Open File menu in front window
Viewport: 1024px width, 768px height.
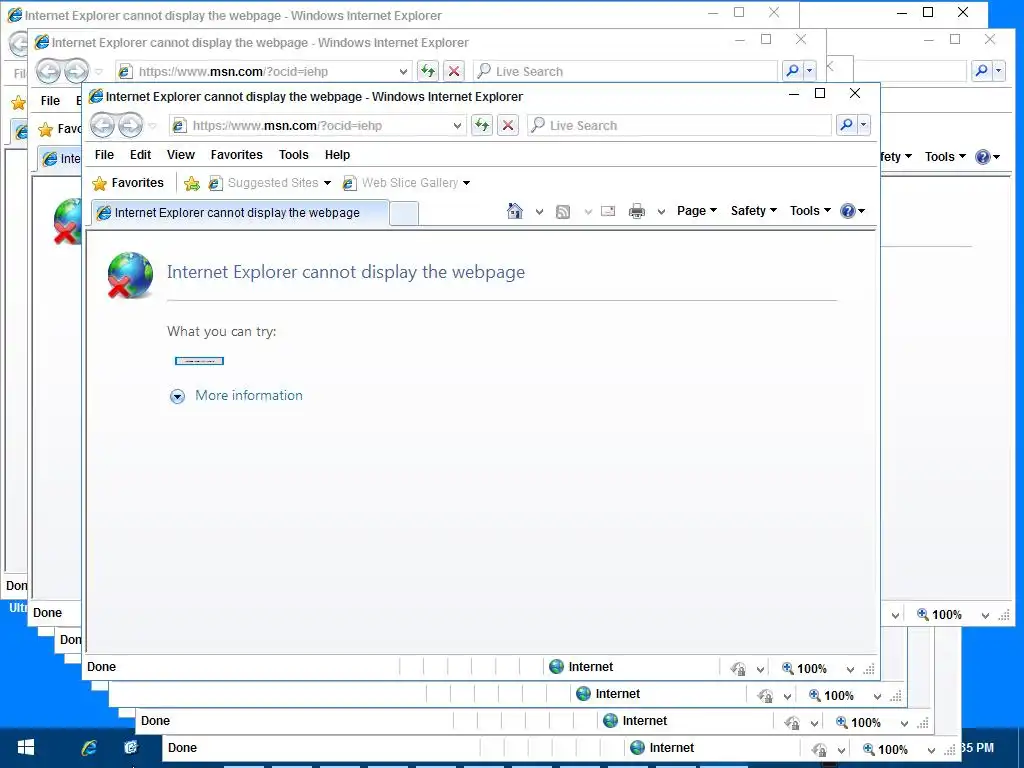tap(104, 155)
